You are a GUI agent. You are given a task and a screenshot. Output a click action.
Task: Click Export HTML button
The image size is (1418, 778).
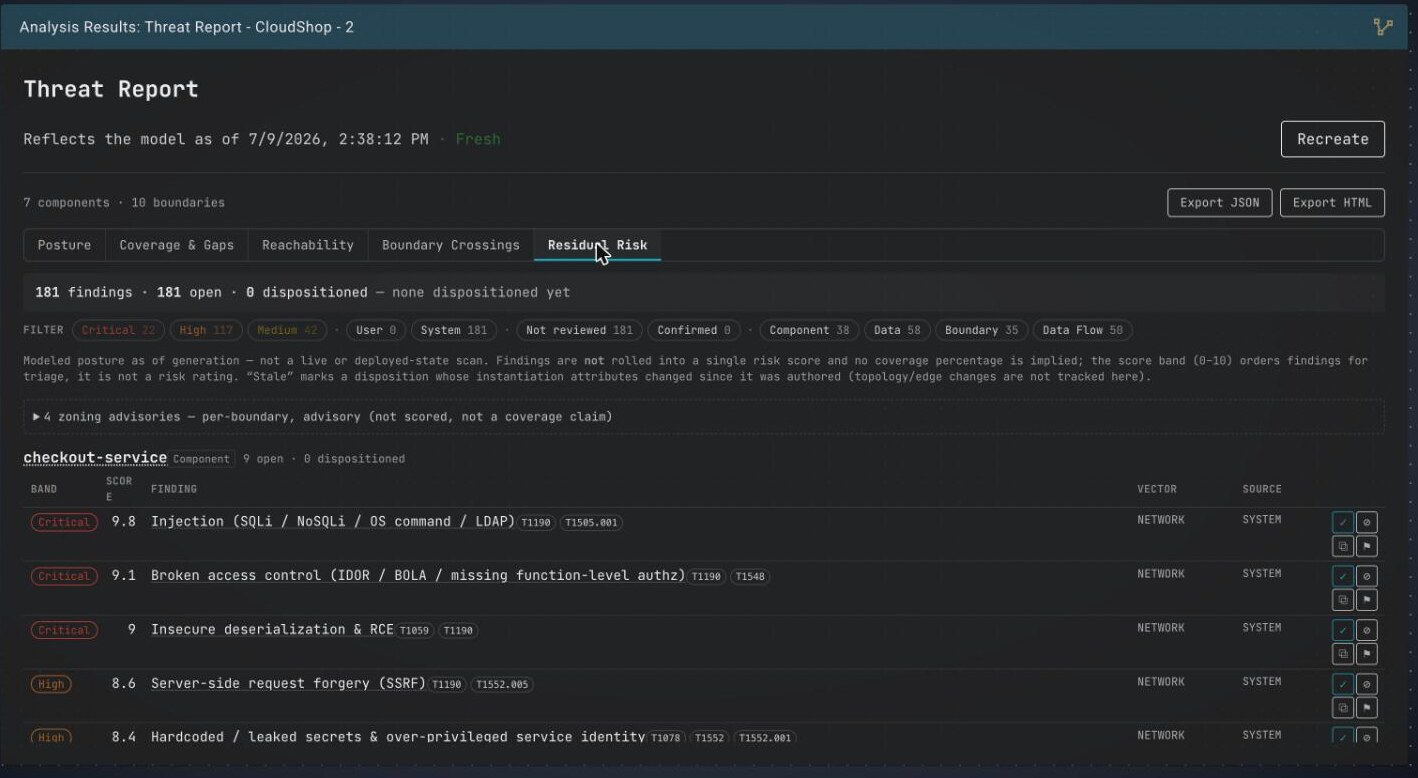pyautogui.click(x=1332, y=202)
